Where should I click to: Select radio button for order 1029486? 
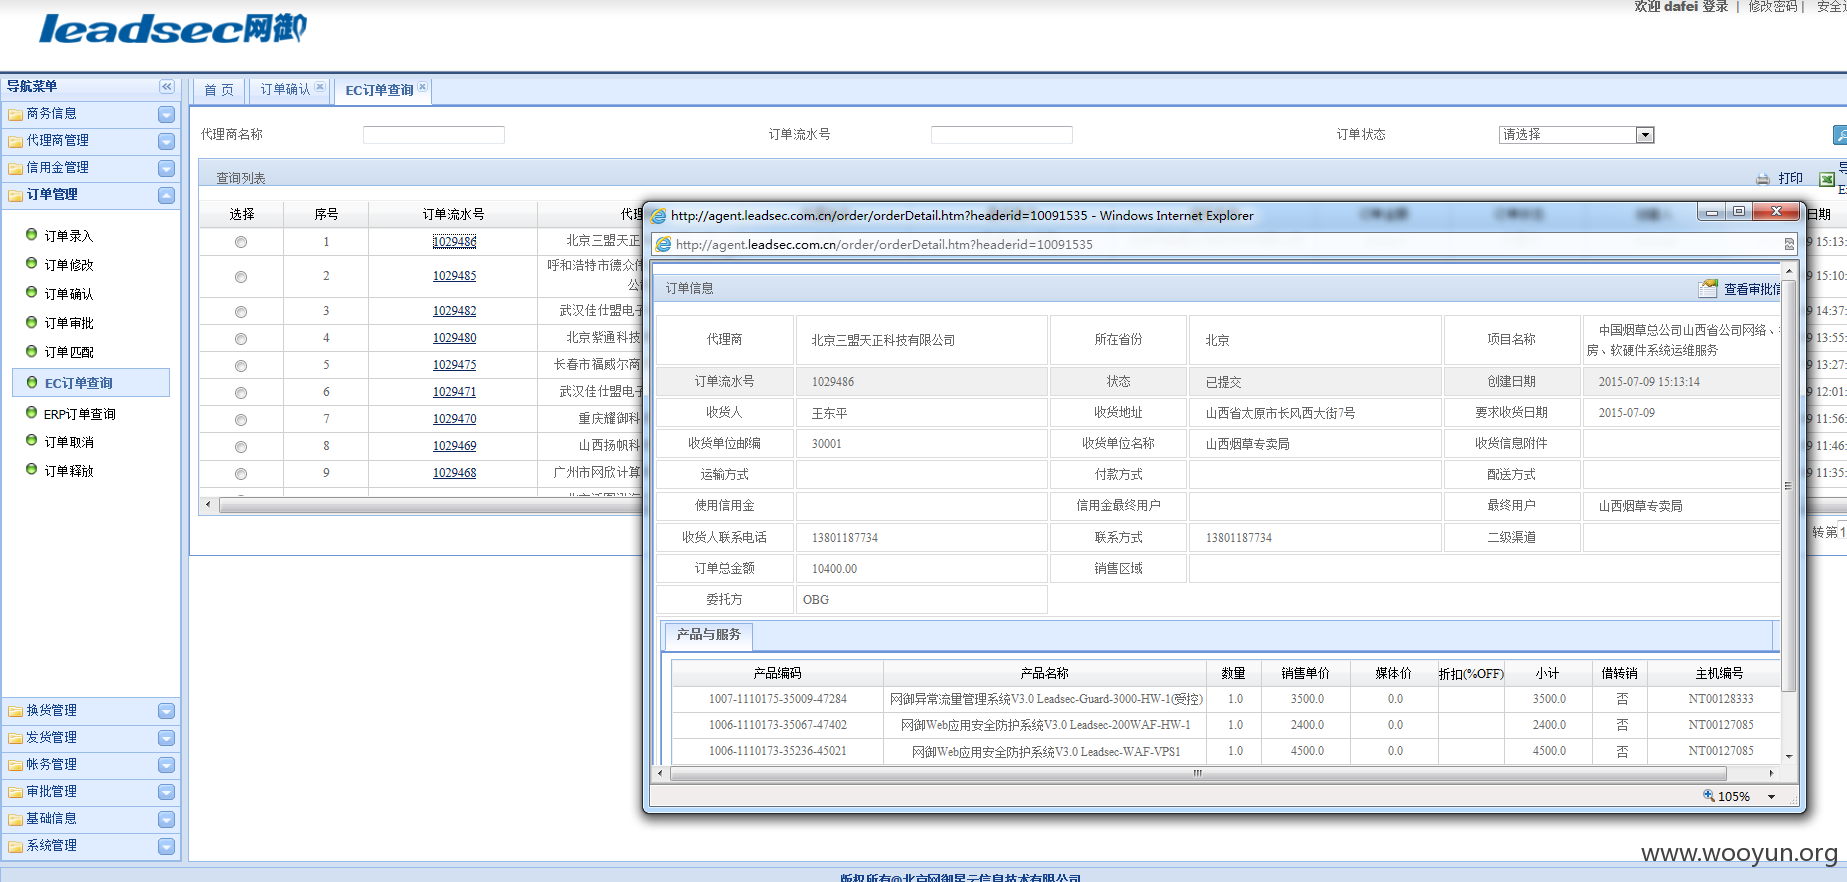coord(241,242)
